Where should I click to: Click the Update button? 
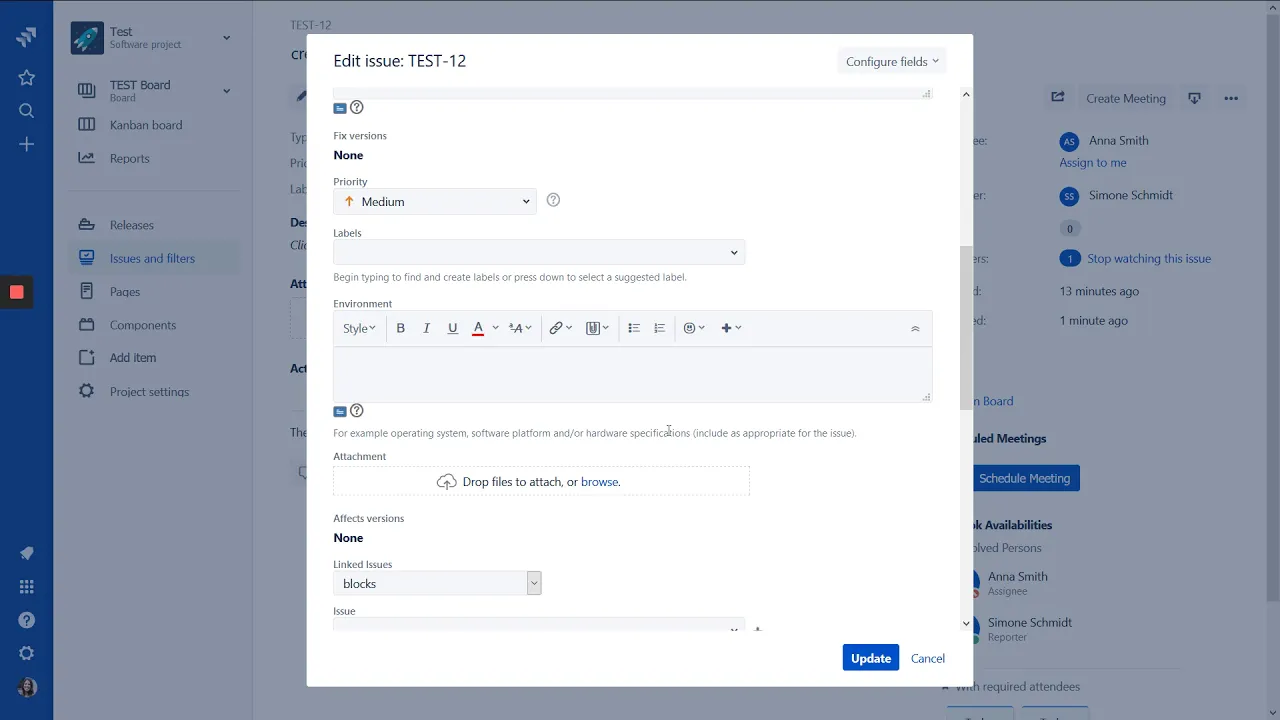(871, 658)
